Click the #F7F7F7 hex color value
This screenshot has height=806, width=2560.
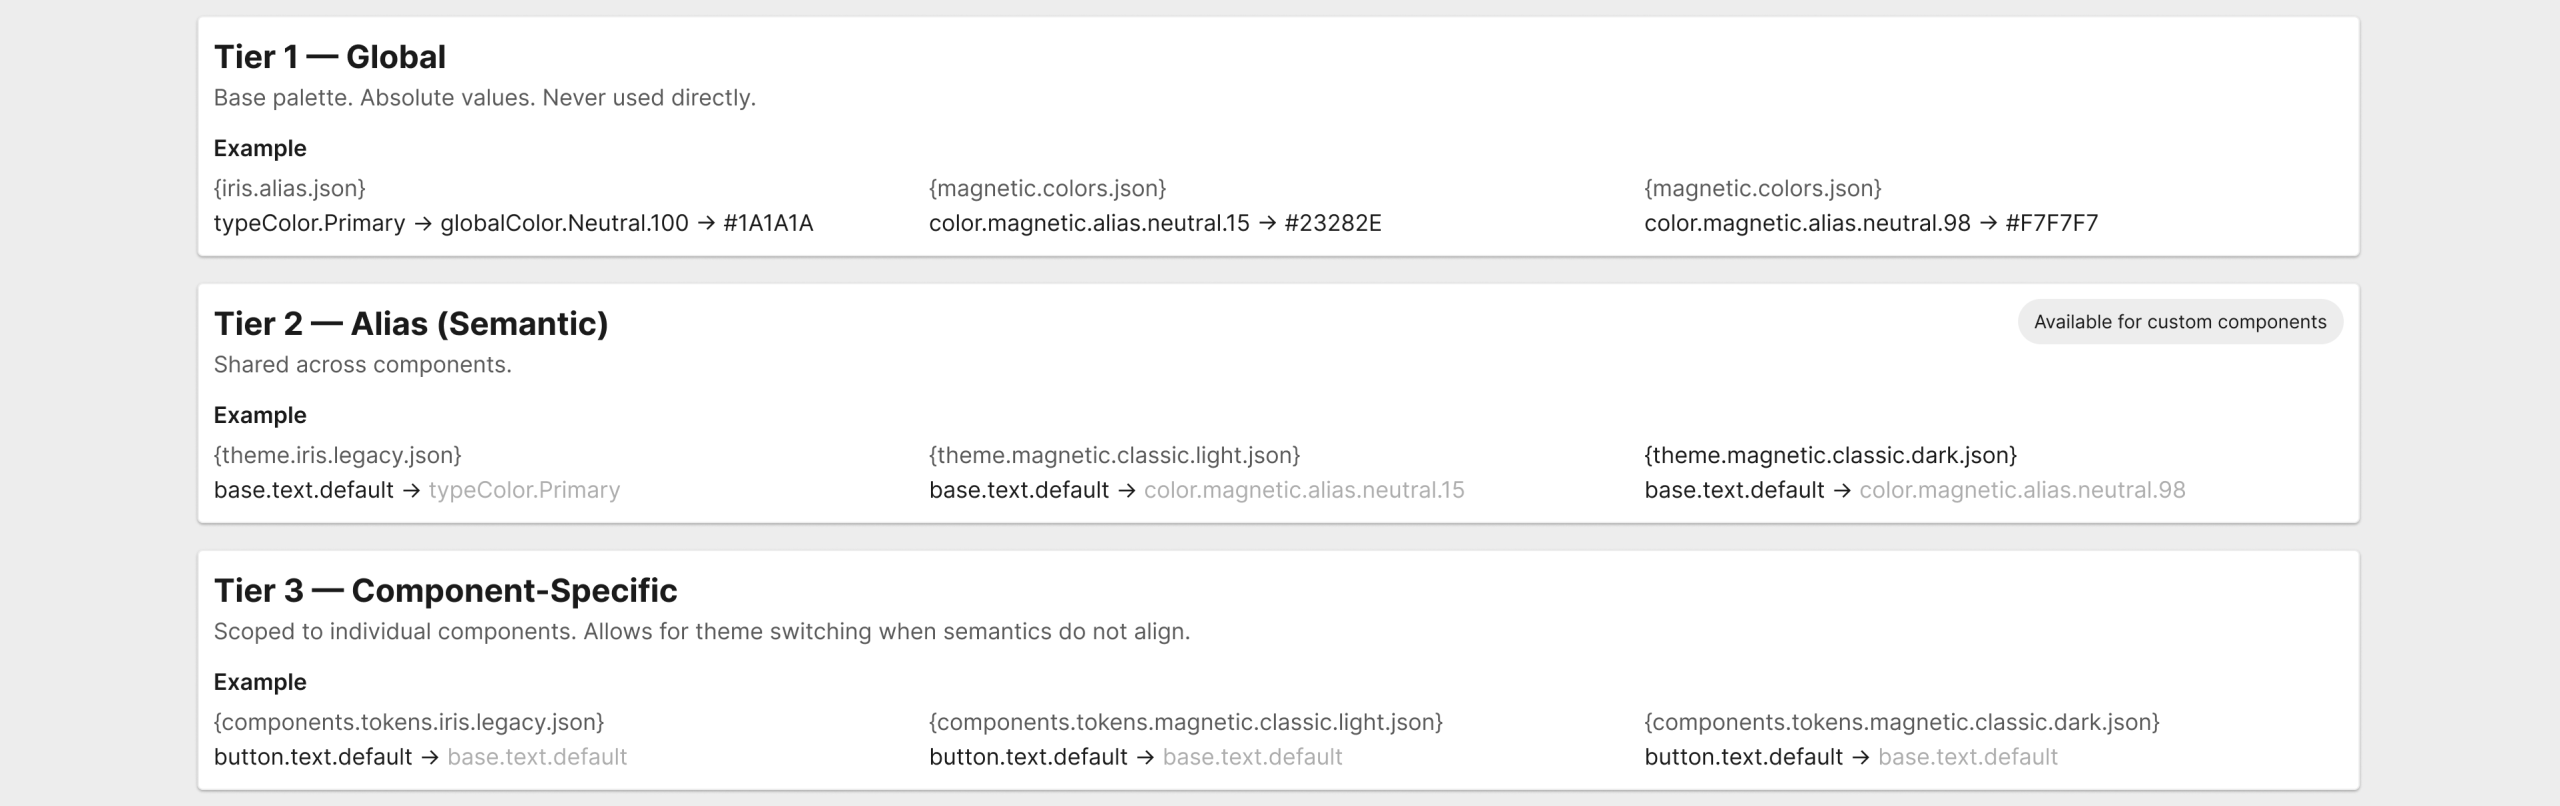[x=2051, y=223]
